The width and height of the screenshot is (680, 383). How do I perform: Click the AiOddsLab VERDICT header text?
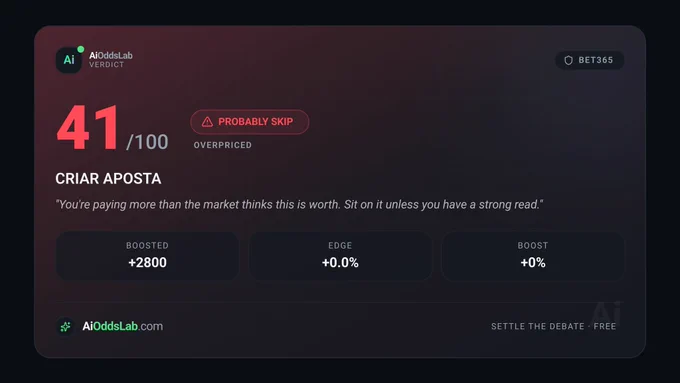pyautogui.click(x=111, y=60)
